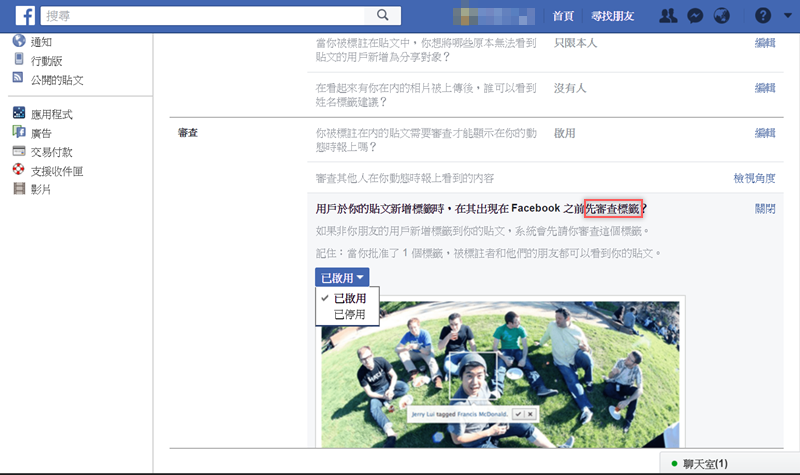This screenshot has width=800, height=475.
Task: Click the 審查 section heading
Action: (x=188, y=133)
